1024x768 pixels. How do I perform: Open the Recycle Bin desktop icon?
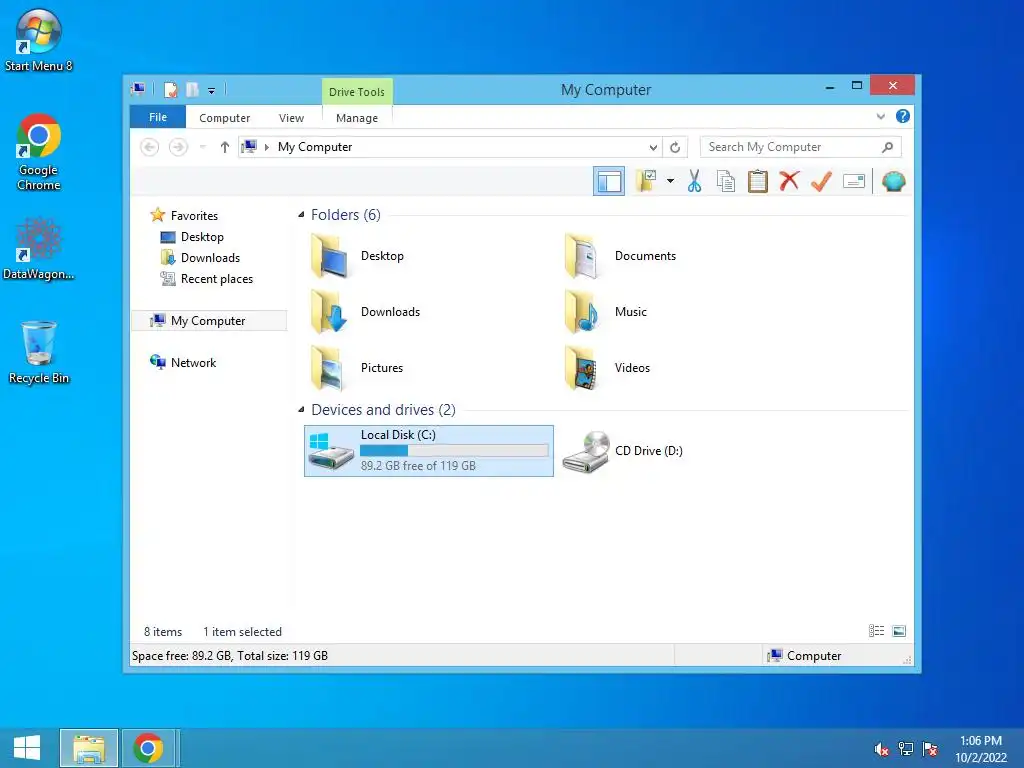[x=39, y=353]
